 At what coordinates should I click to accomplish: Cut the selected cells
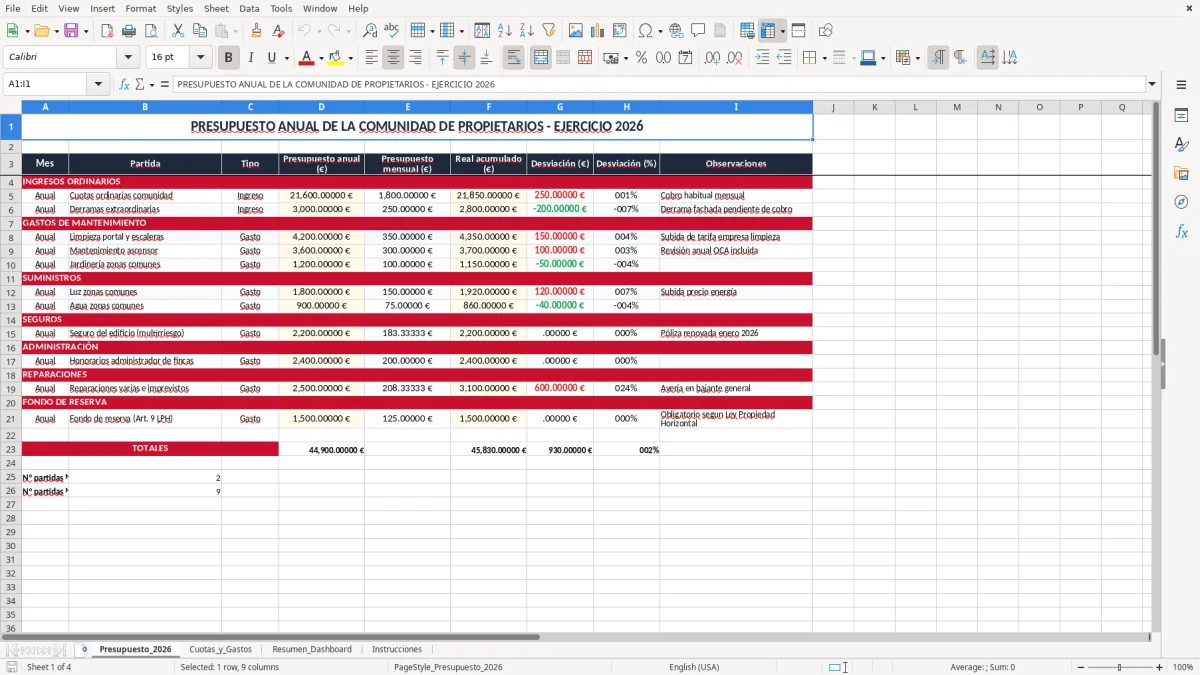(x=177, y=31)
